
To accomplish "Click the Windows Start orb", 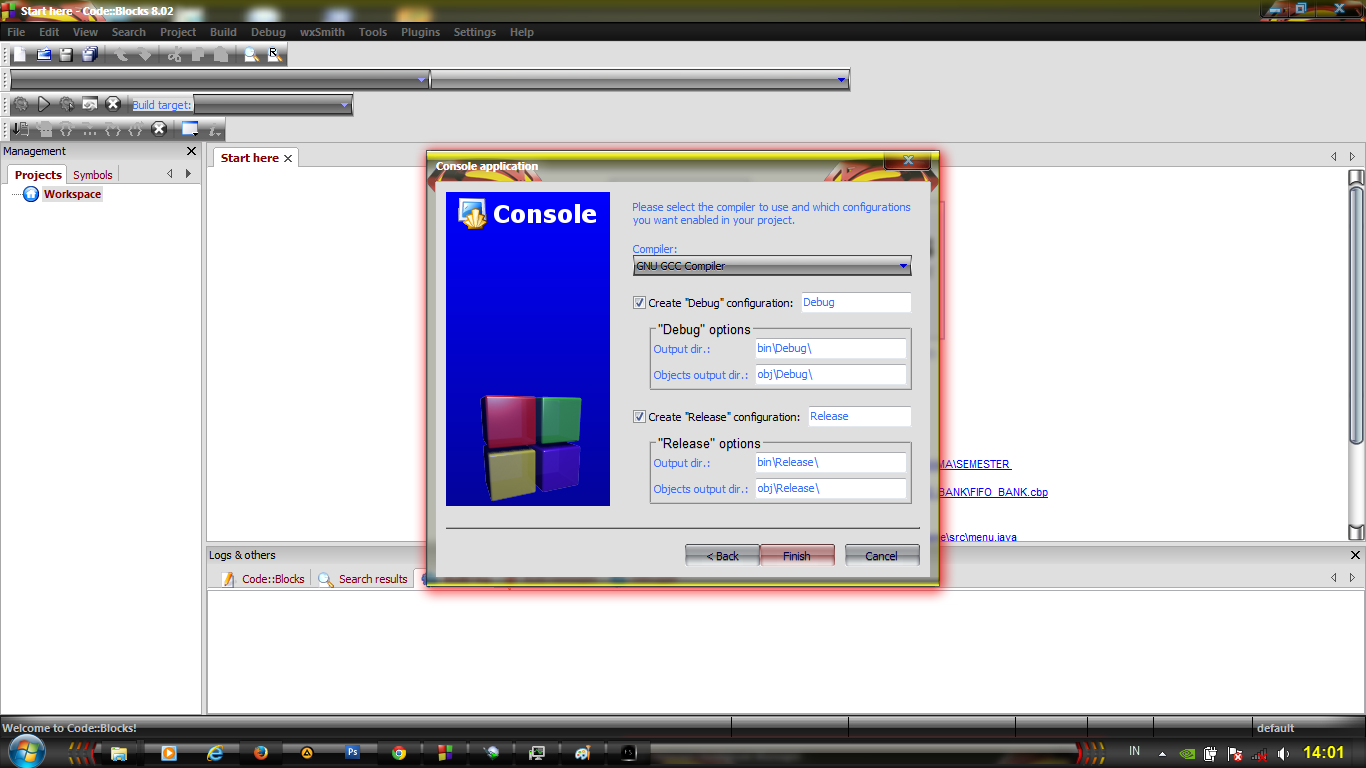I will [25, 752].
